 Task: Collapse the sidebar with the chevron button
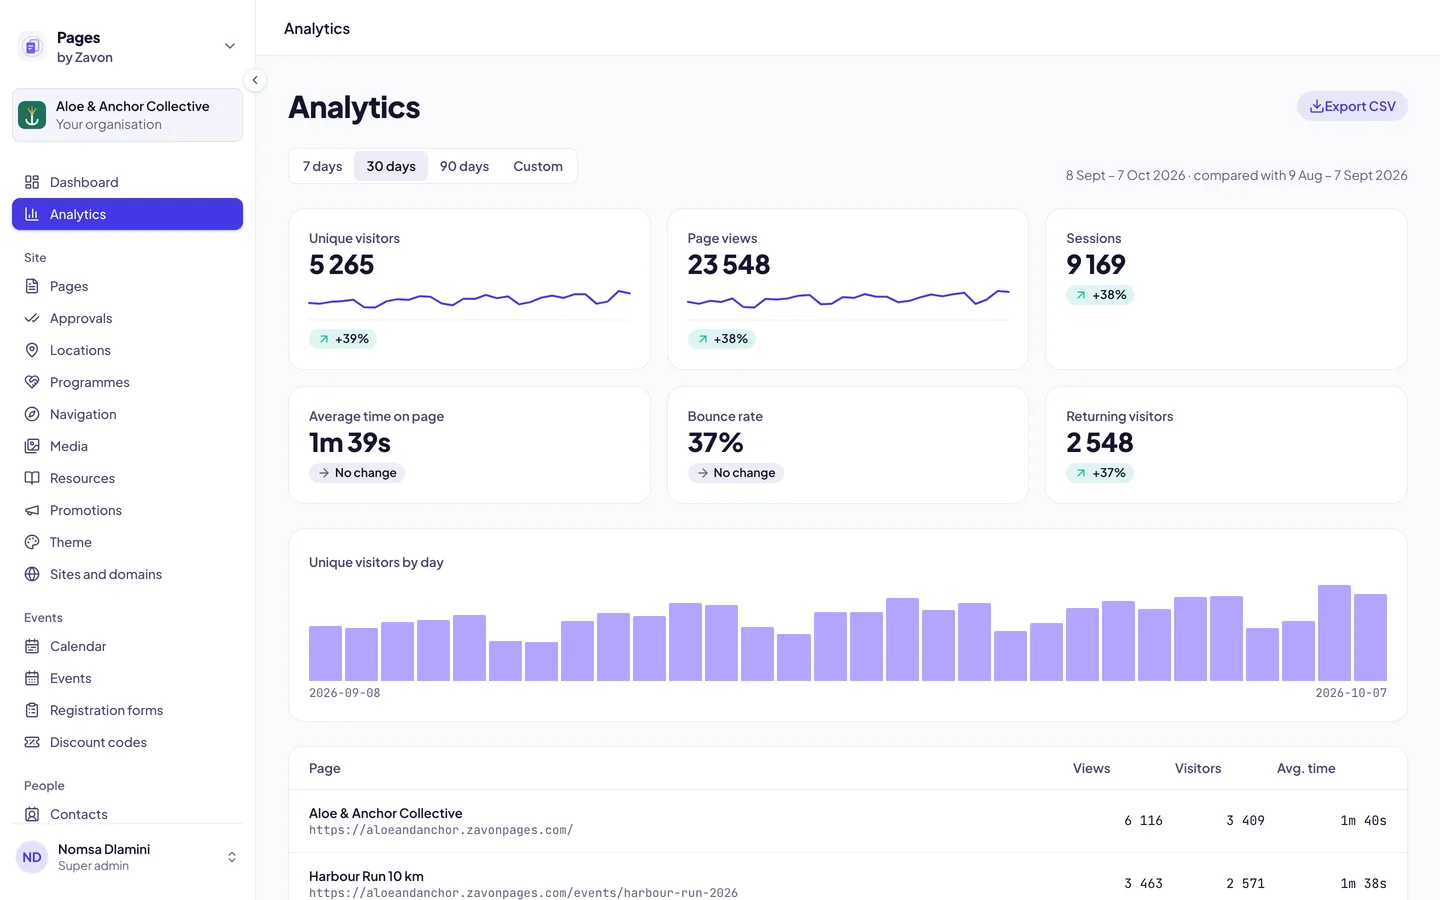(x=255, y=80)
